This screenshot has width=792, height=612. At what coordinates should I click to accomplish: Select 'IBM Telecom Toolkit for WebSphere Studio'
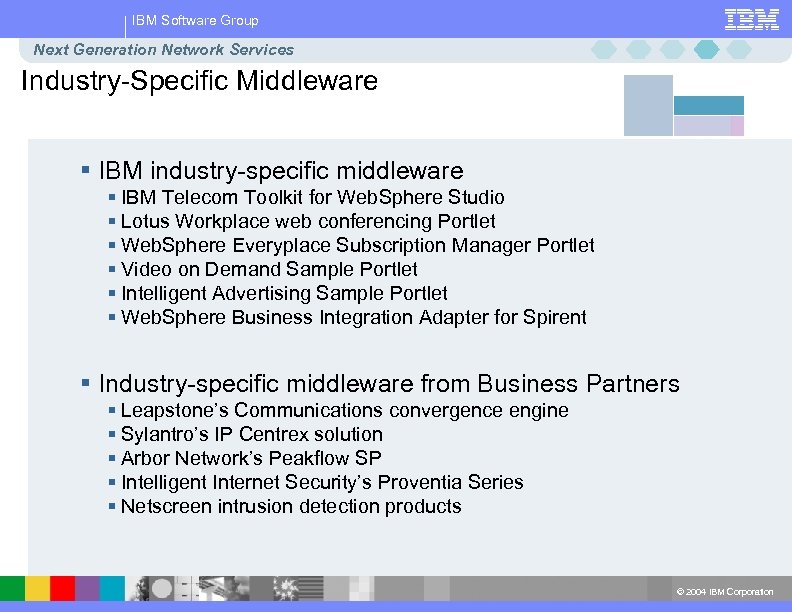pos(313,197)
